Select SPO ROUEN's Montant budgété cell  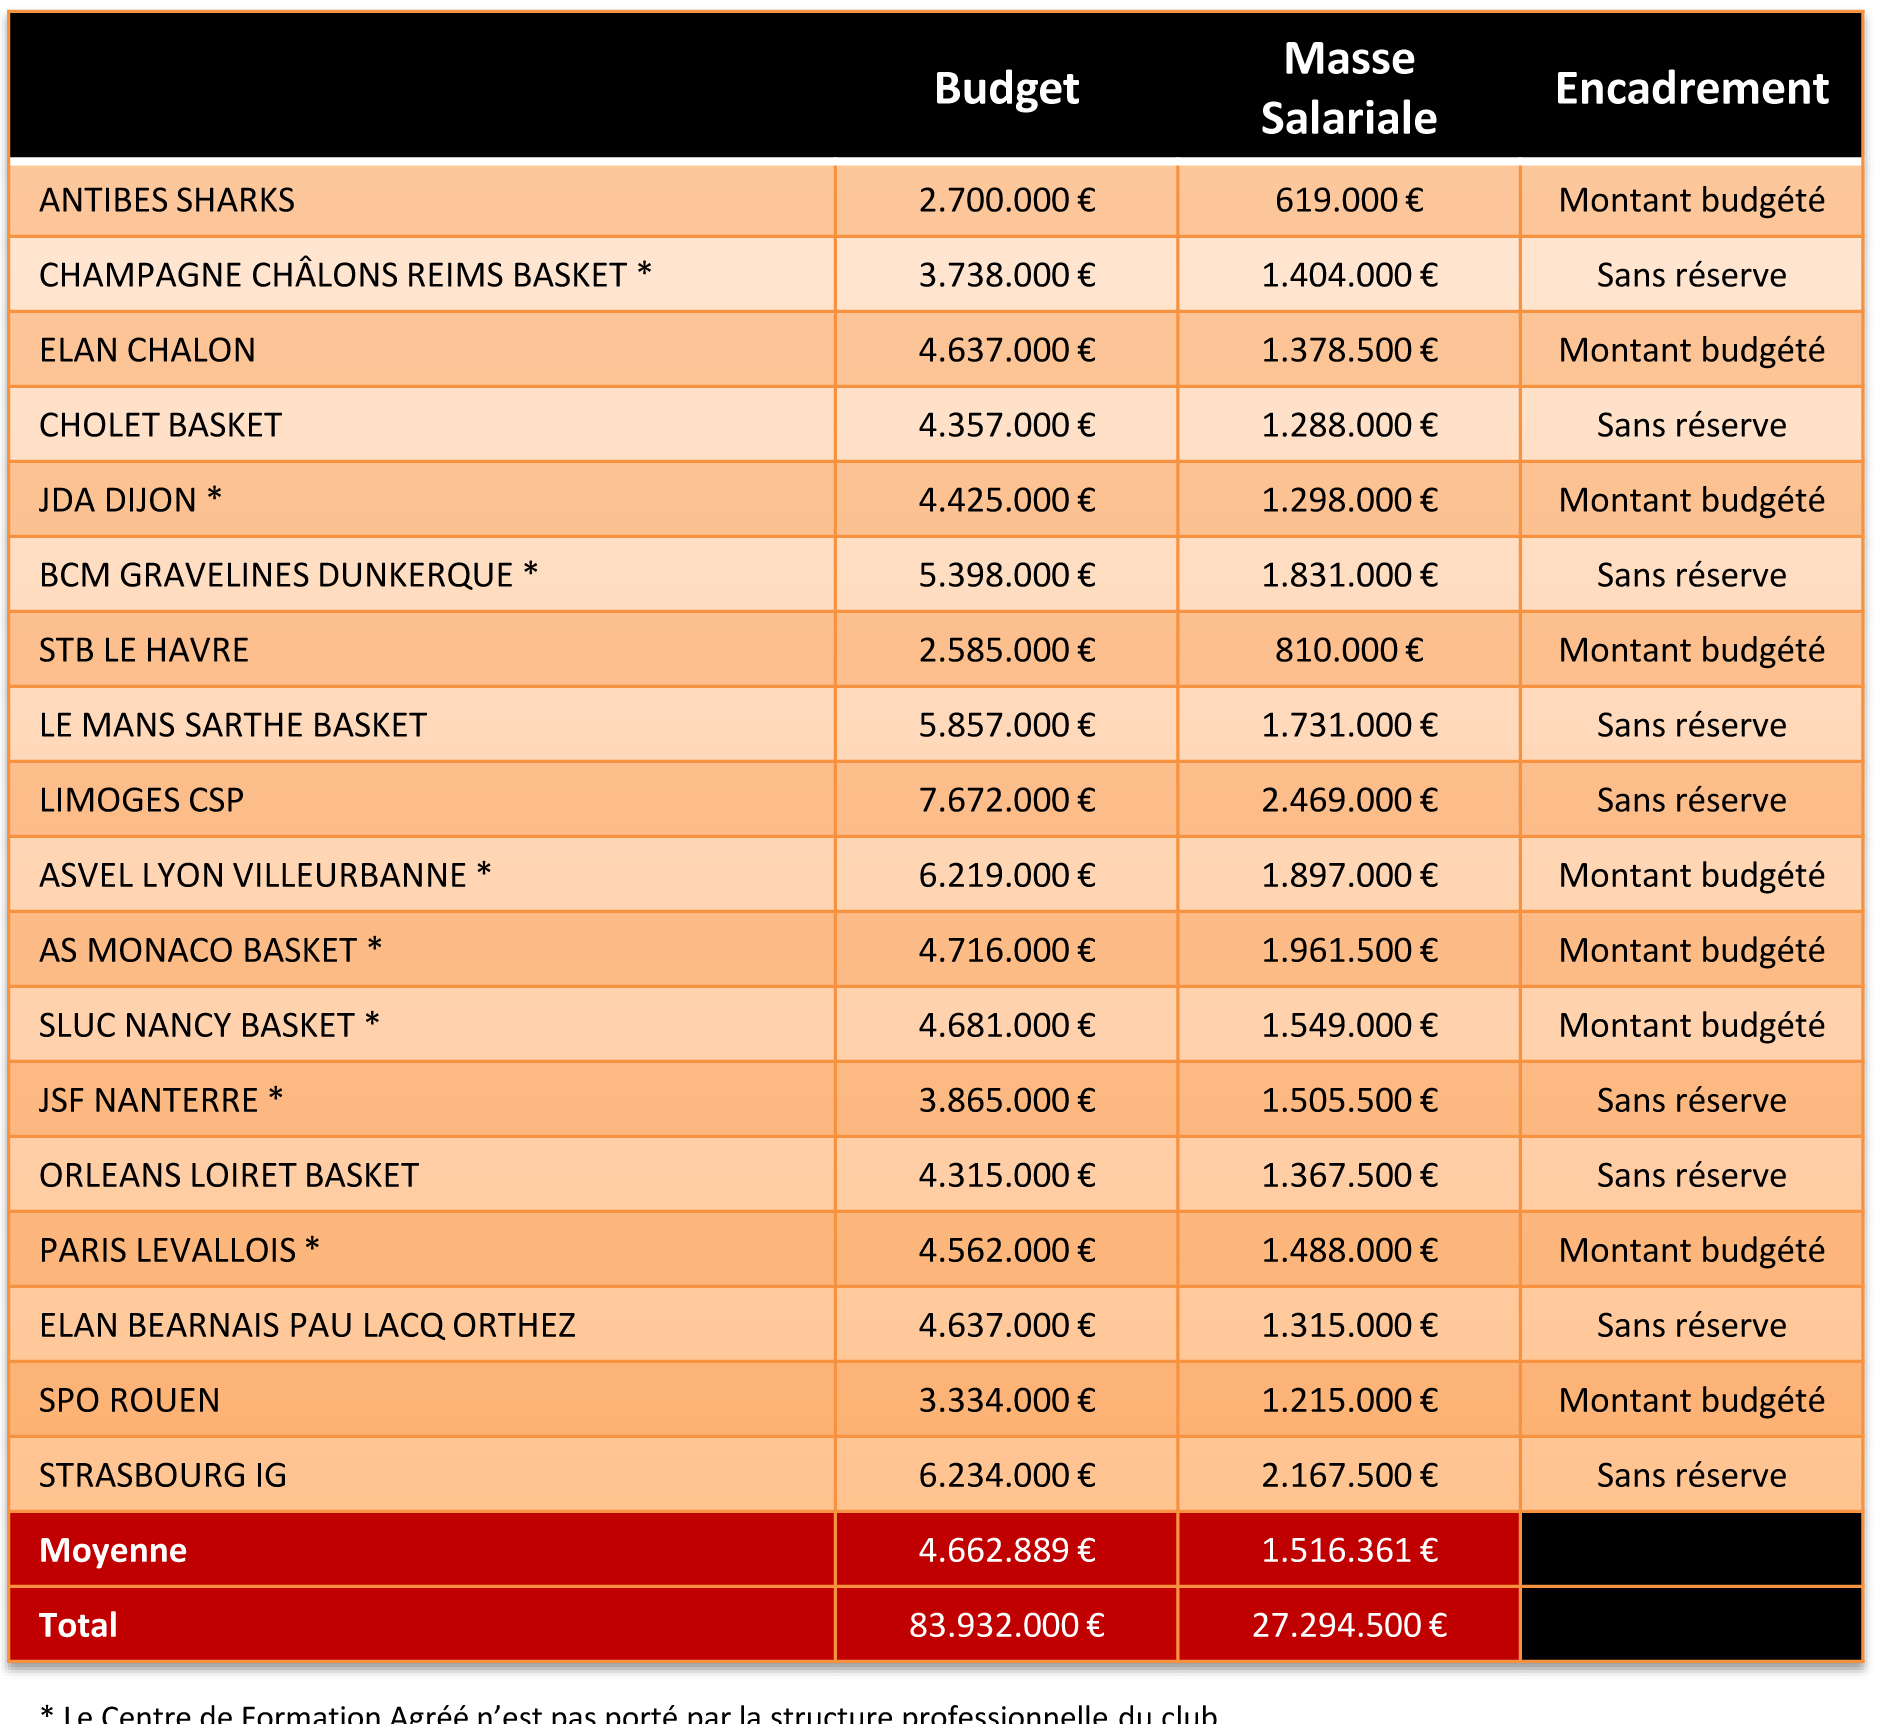point(1691,1400)
